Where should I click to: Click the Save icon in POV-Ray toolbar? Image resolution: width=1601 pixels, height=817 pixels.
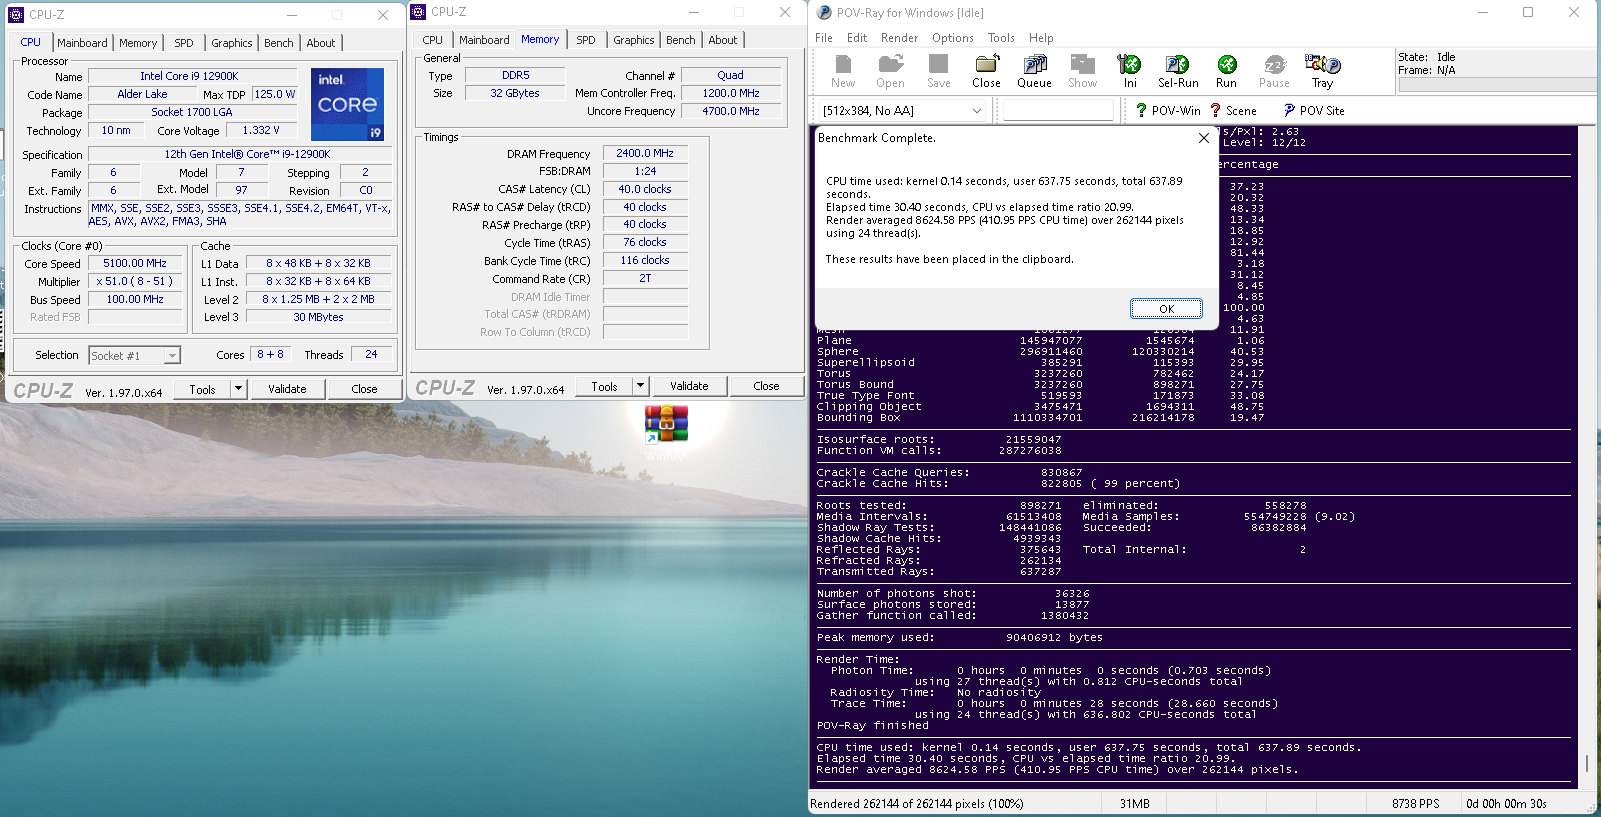click(x=938, y=65)
